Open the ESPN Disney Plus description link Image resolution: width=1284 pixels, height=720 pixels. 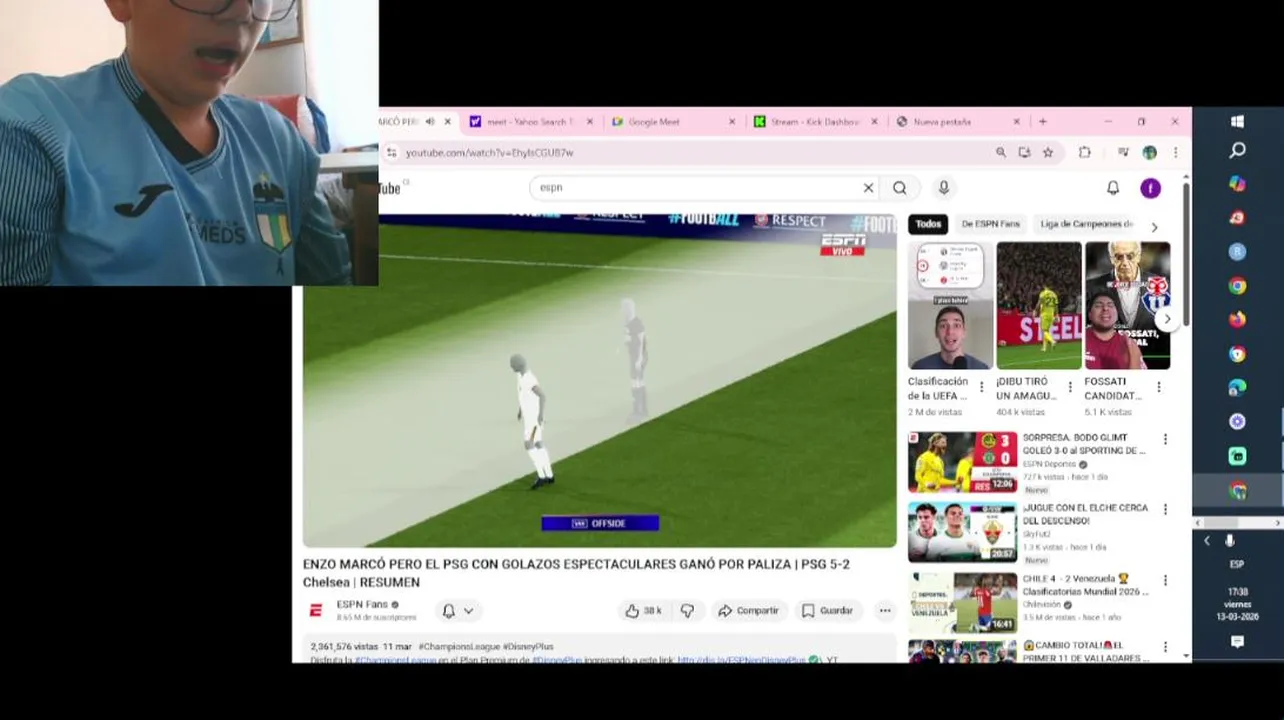[x=741, y=660]
